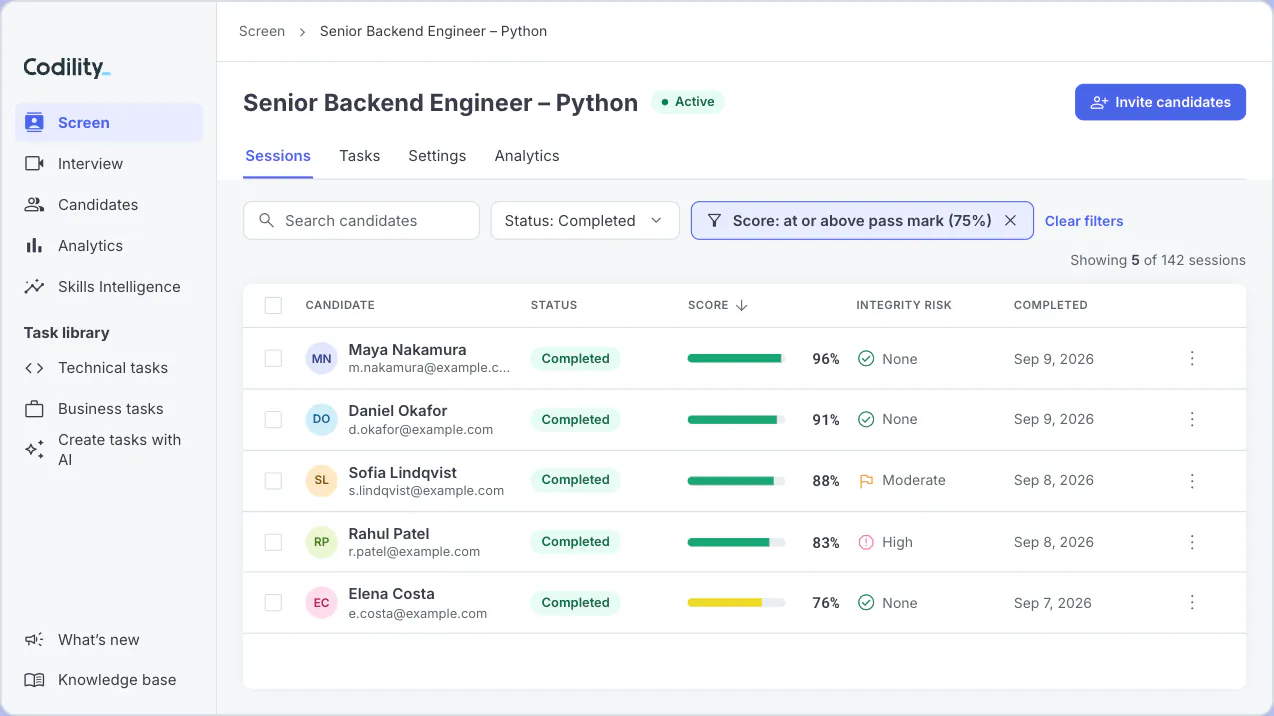Click the Active status badge
This screenshot has height=716, width=1274.
(x=687, y=102)
